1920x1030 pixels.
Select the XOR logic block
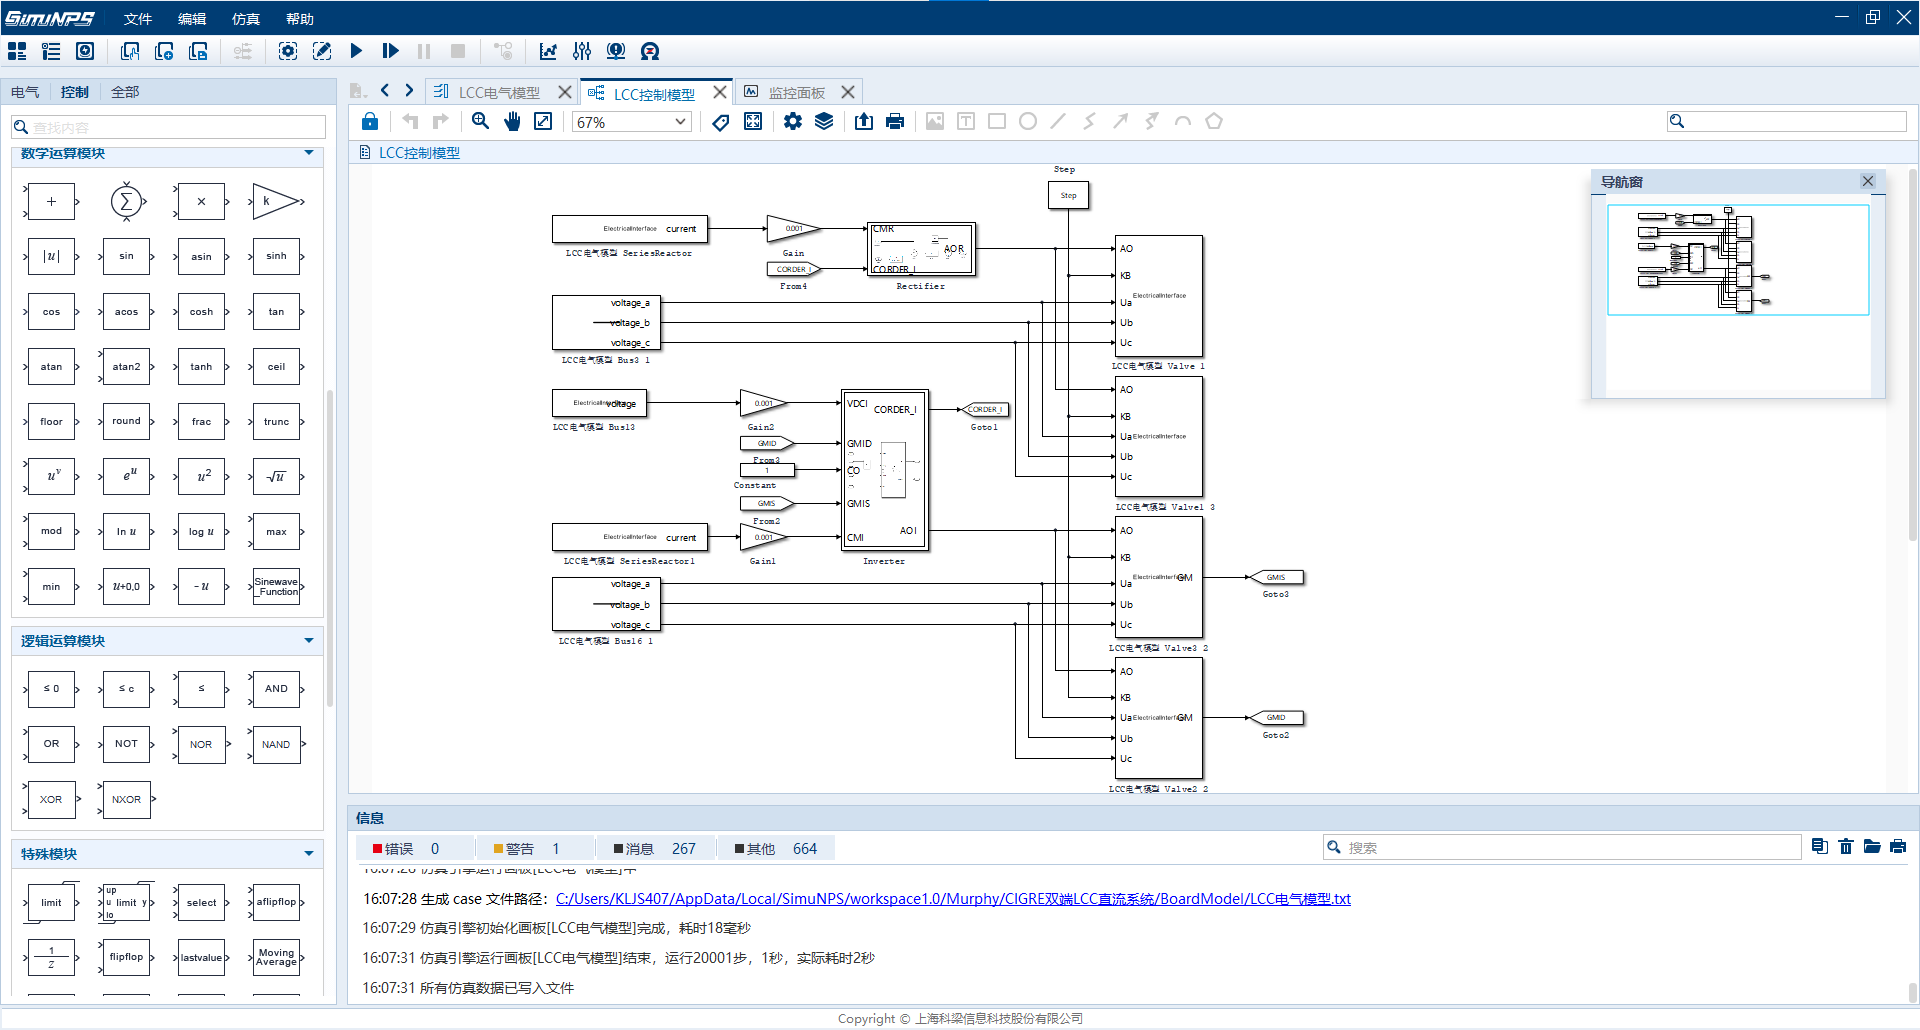(51, 800)
